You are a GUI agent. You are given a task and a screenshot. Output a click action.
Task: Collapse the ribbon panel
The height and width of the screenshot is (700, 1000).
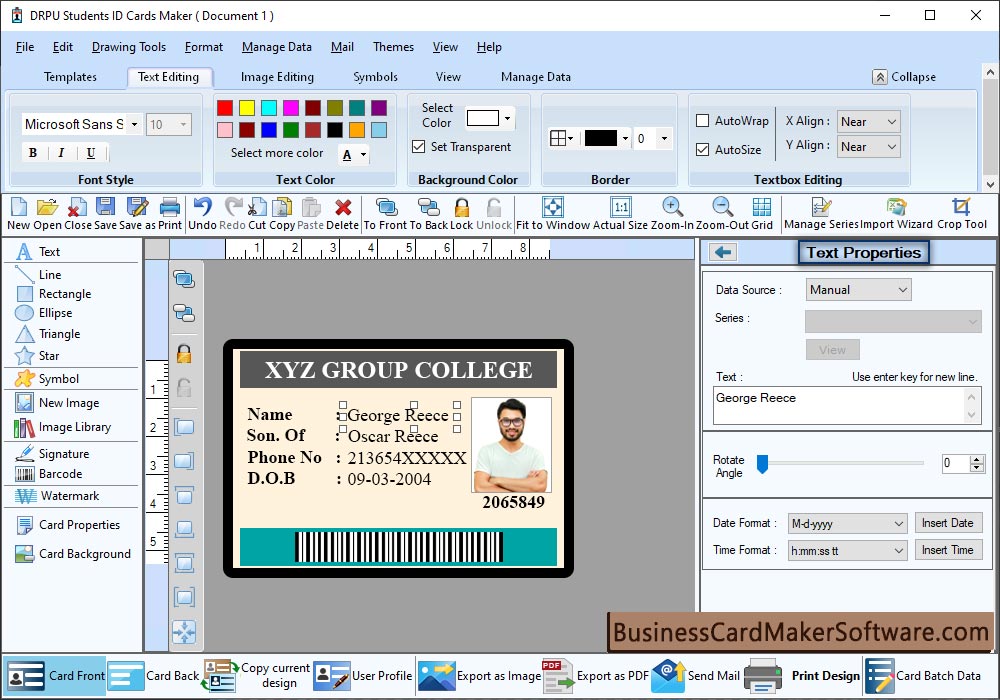coord(904,77)
